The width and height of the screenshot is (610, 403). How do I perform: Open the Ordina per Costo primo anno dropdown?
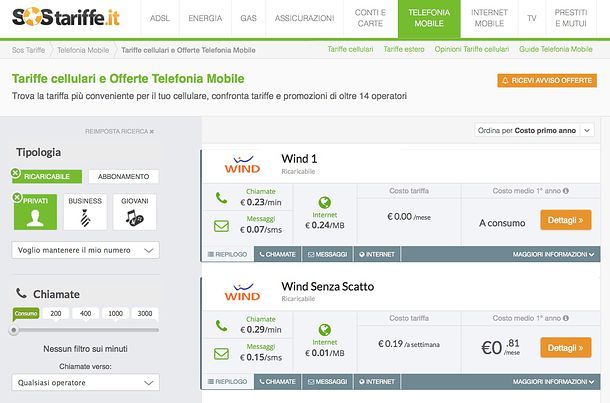(x=534, y=131)
